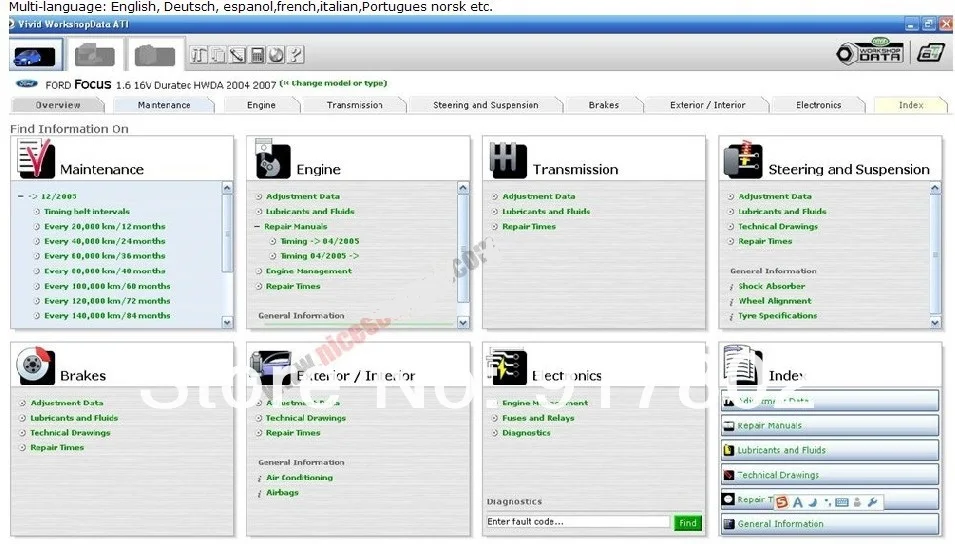This screenshot has height=544, width=955.
Task: Switch to Exterior / Interior tab
Action: coord(707,105)
